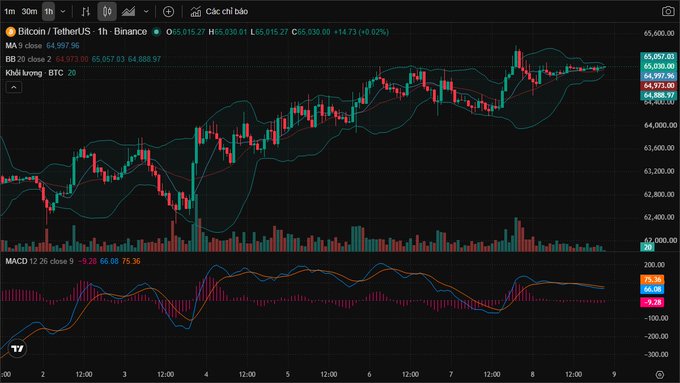Image resolution: width=680 pixels, height=383 pixels.
Task: Click the 64,997.96 MA price label
Action: tap(658, 76)
